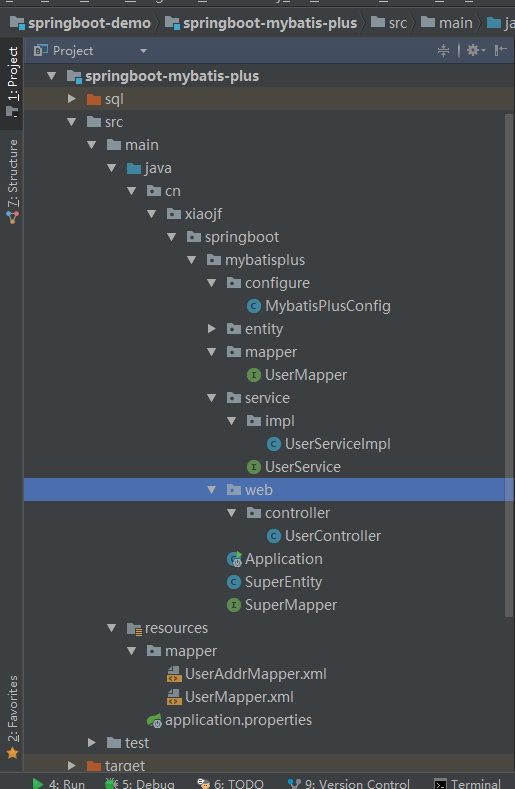Click the Application Spring Boot run icon
The height and width of the screenshot is (789, 515).
(x=235, y=559)
